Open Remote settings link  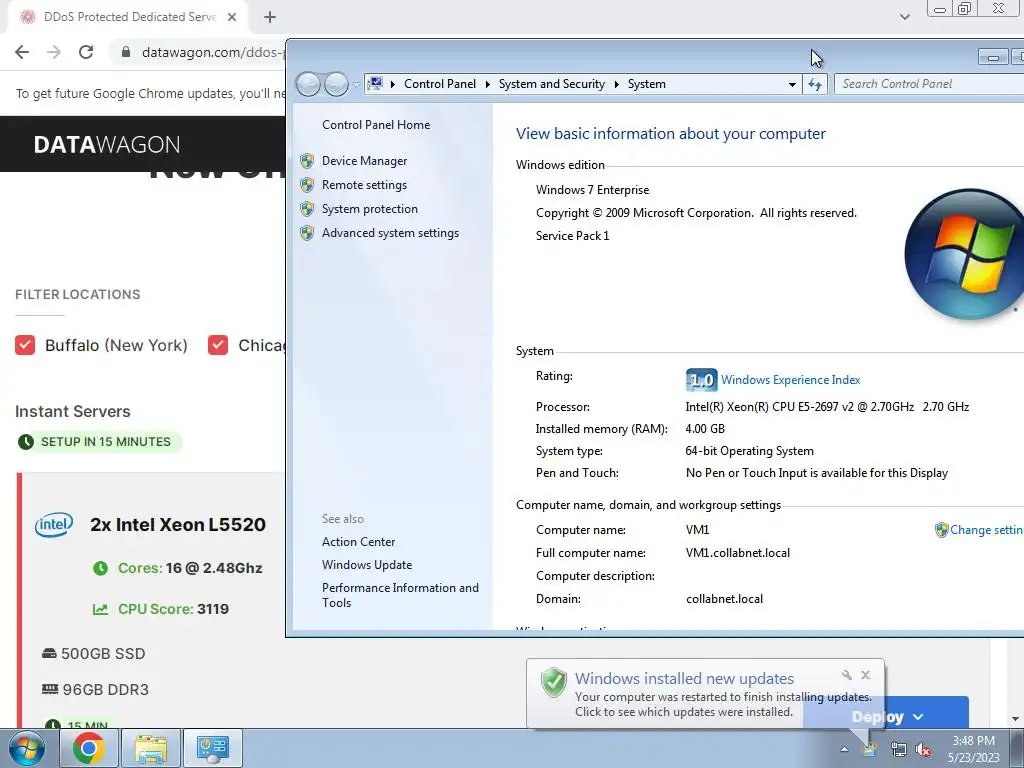(364, 185)
